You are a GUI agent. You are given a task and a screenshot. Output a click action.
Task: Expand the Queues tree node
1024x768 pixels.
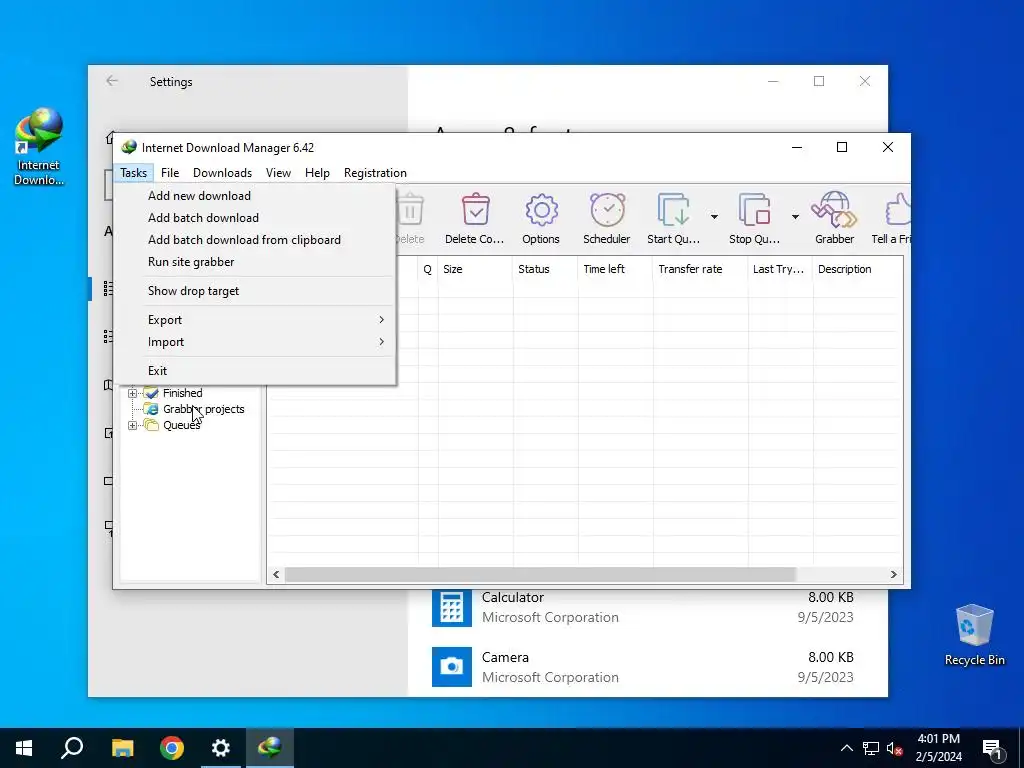[133, 425]
